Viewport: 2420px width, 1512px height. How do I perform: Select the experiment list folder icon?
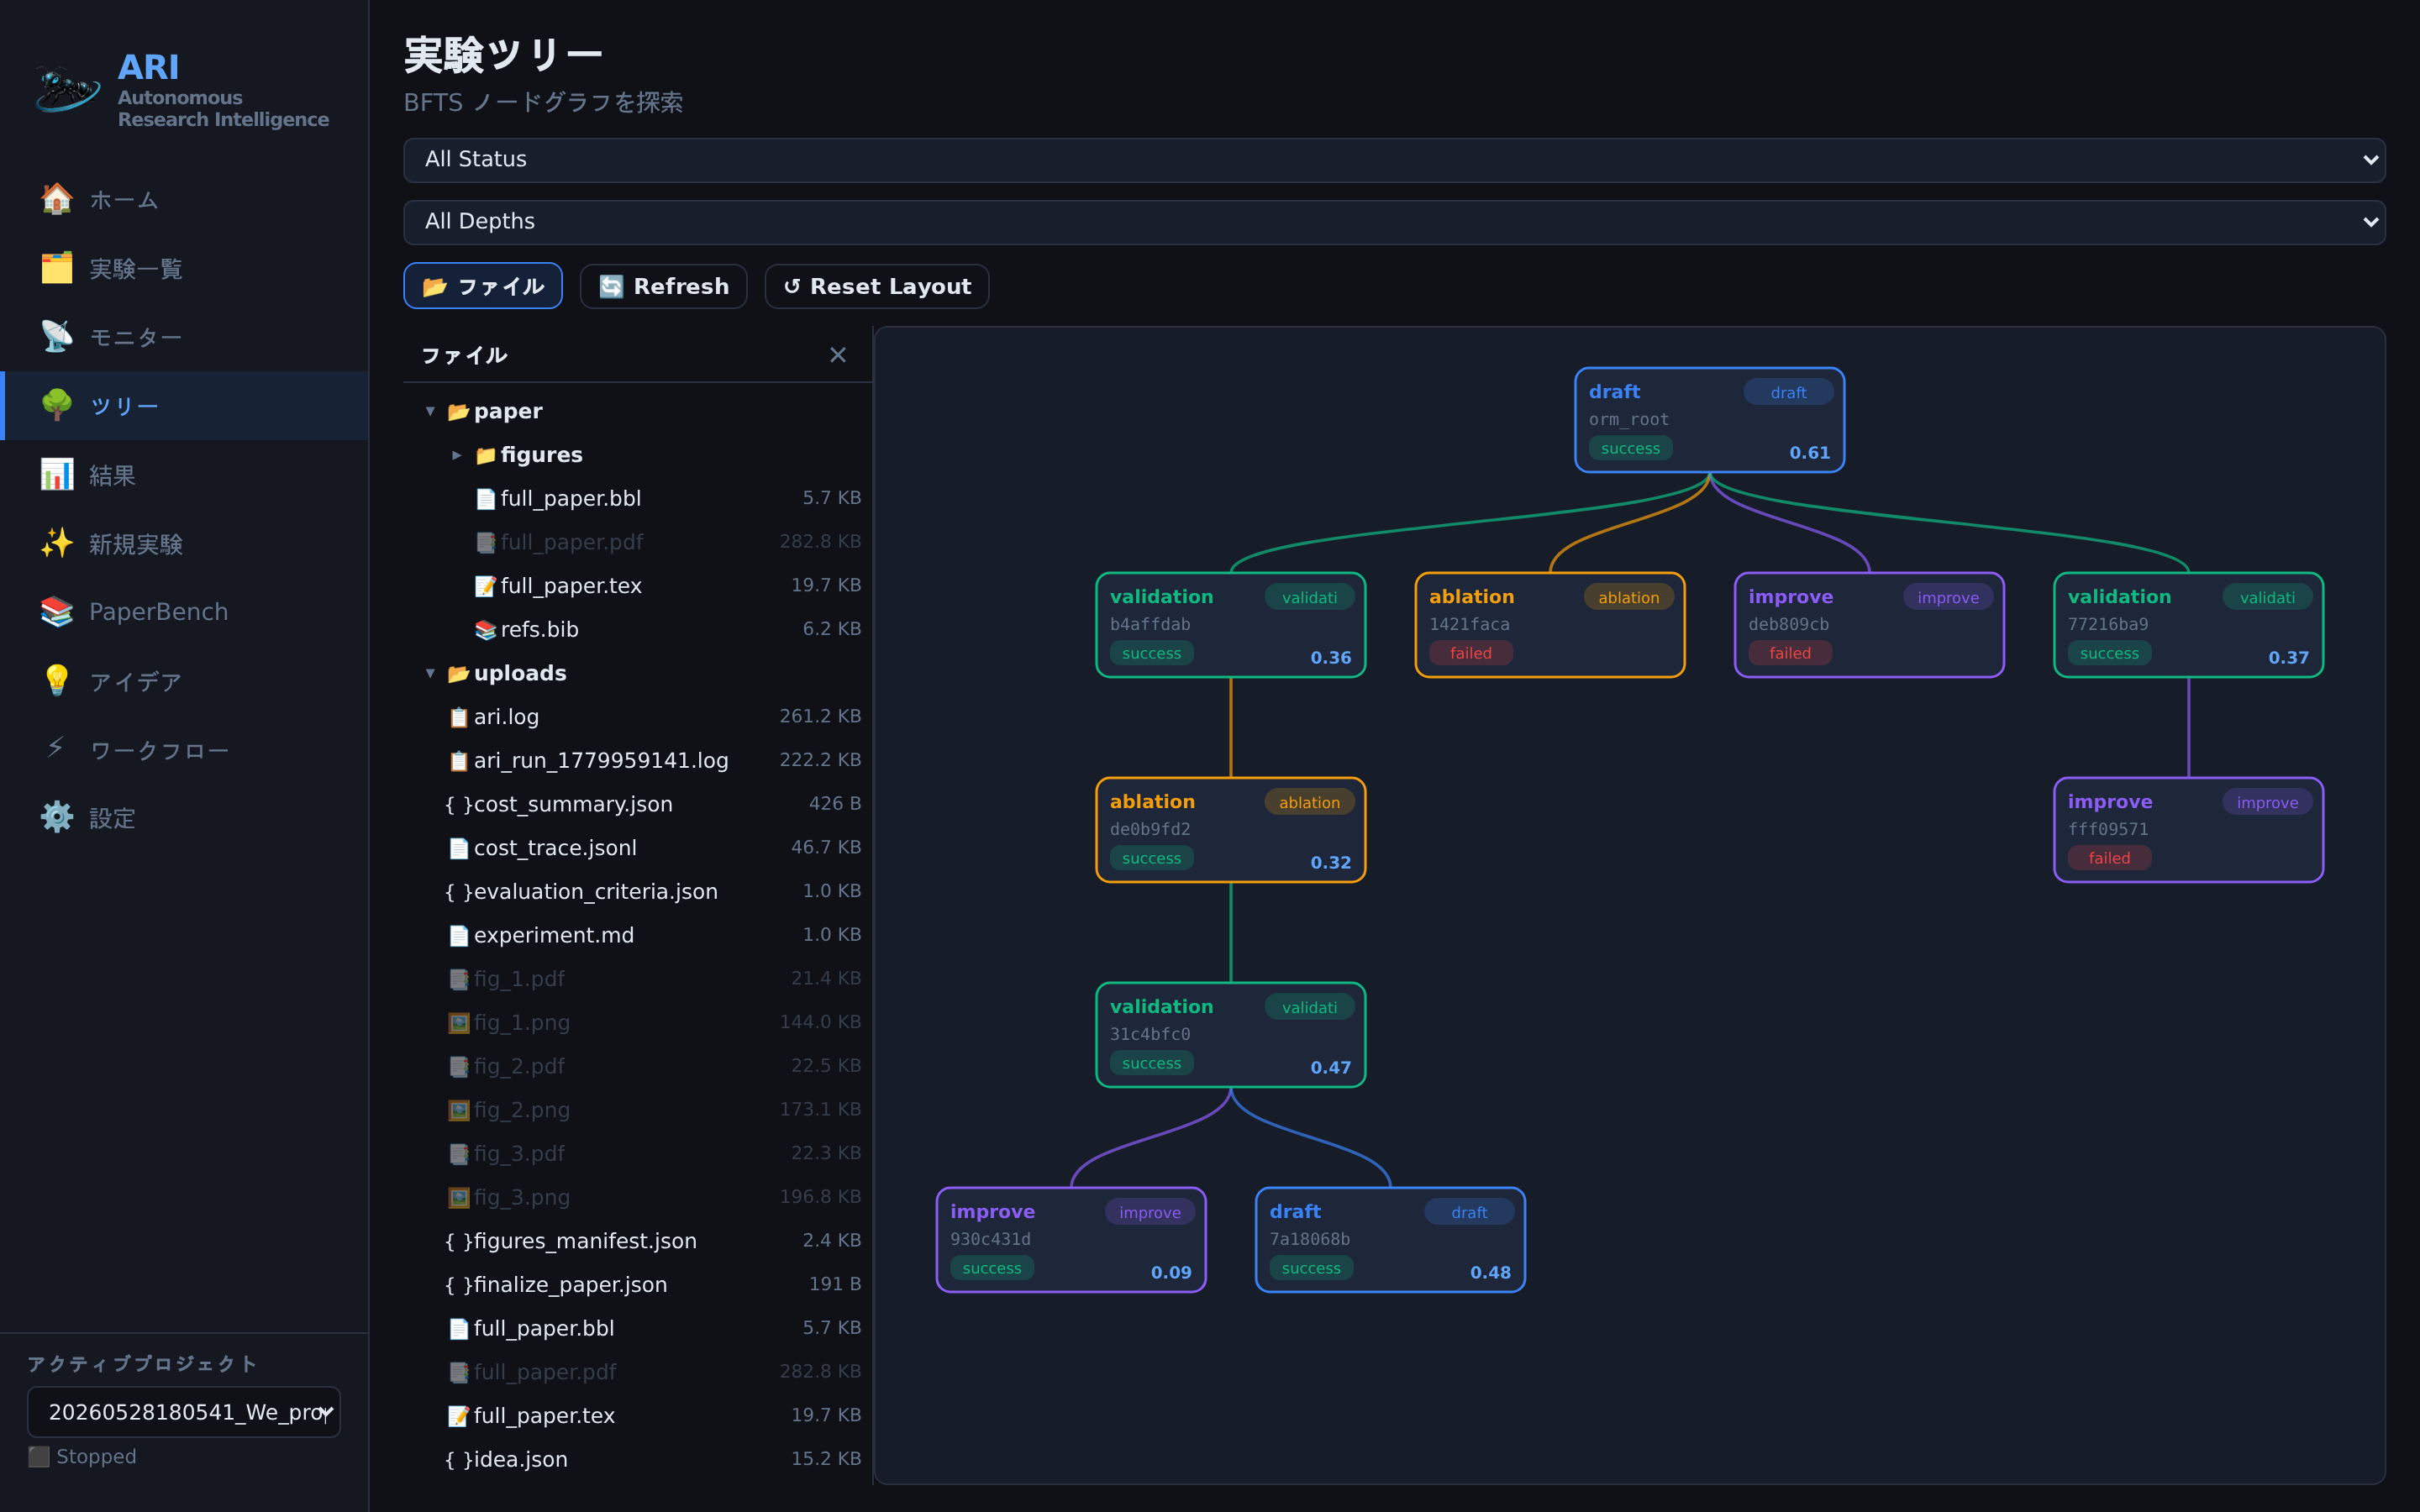pos(57,268)
